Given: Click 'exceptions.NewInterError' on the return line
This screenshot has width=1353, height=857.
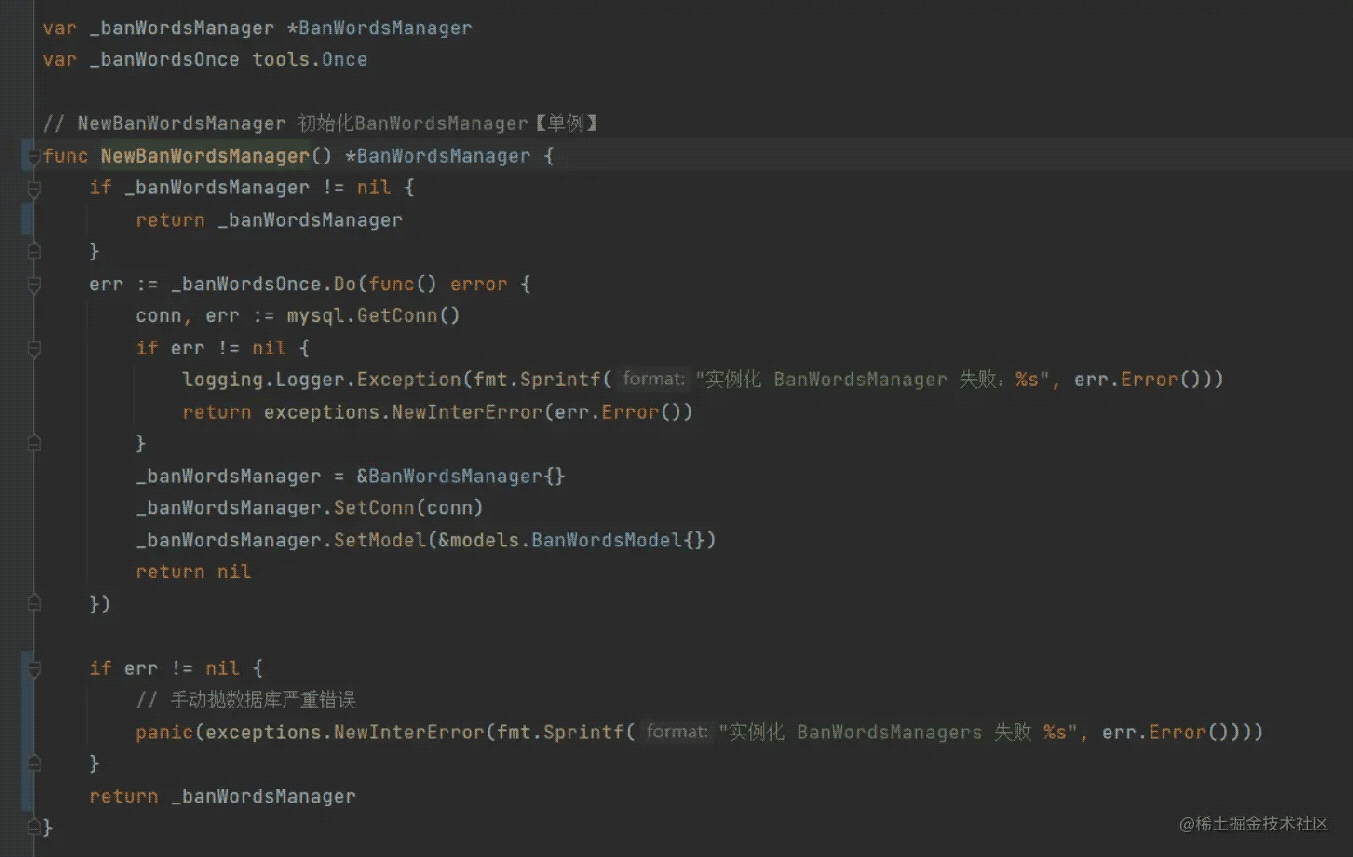Looking at the screenshot, I should pyautogui.click(x=403, y=412).
